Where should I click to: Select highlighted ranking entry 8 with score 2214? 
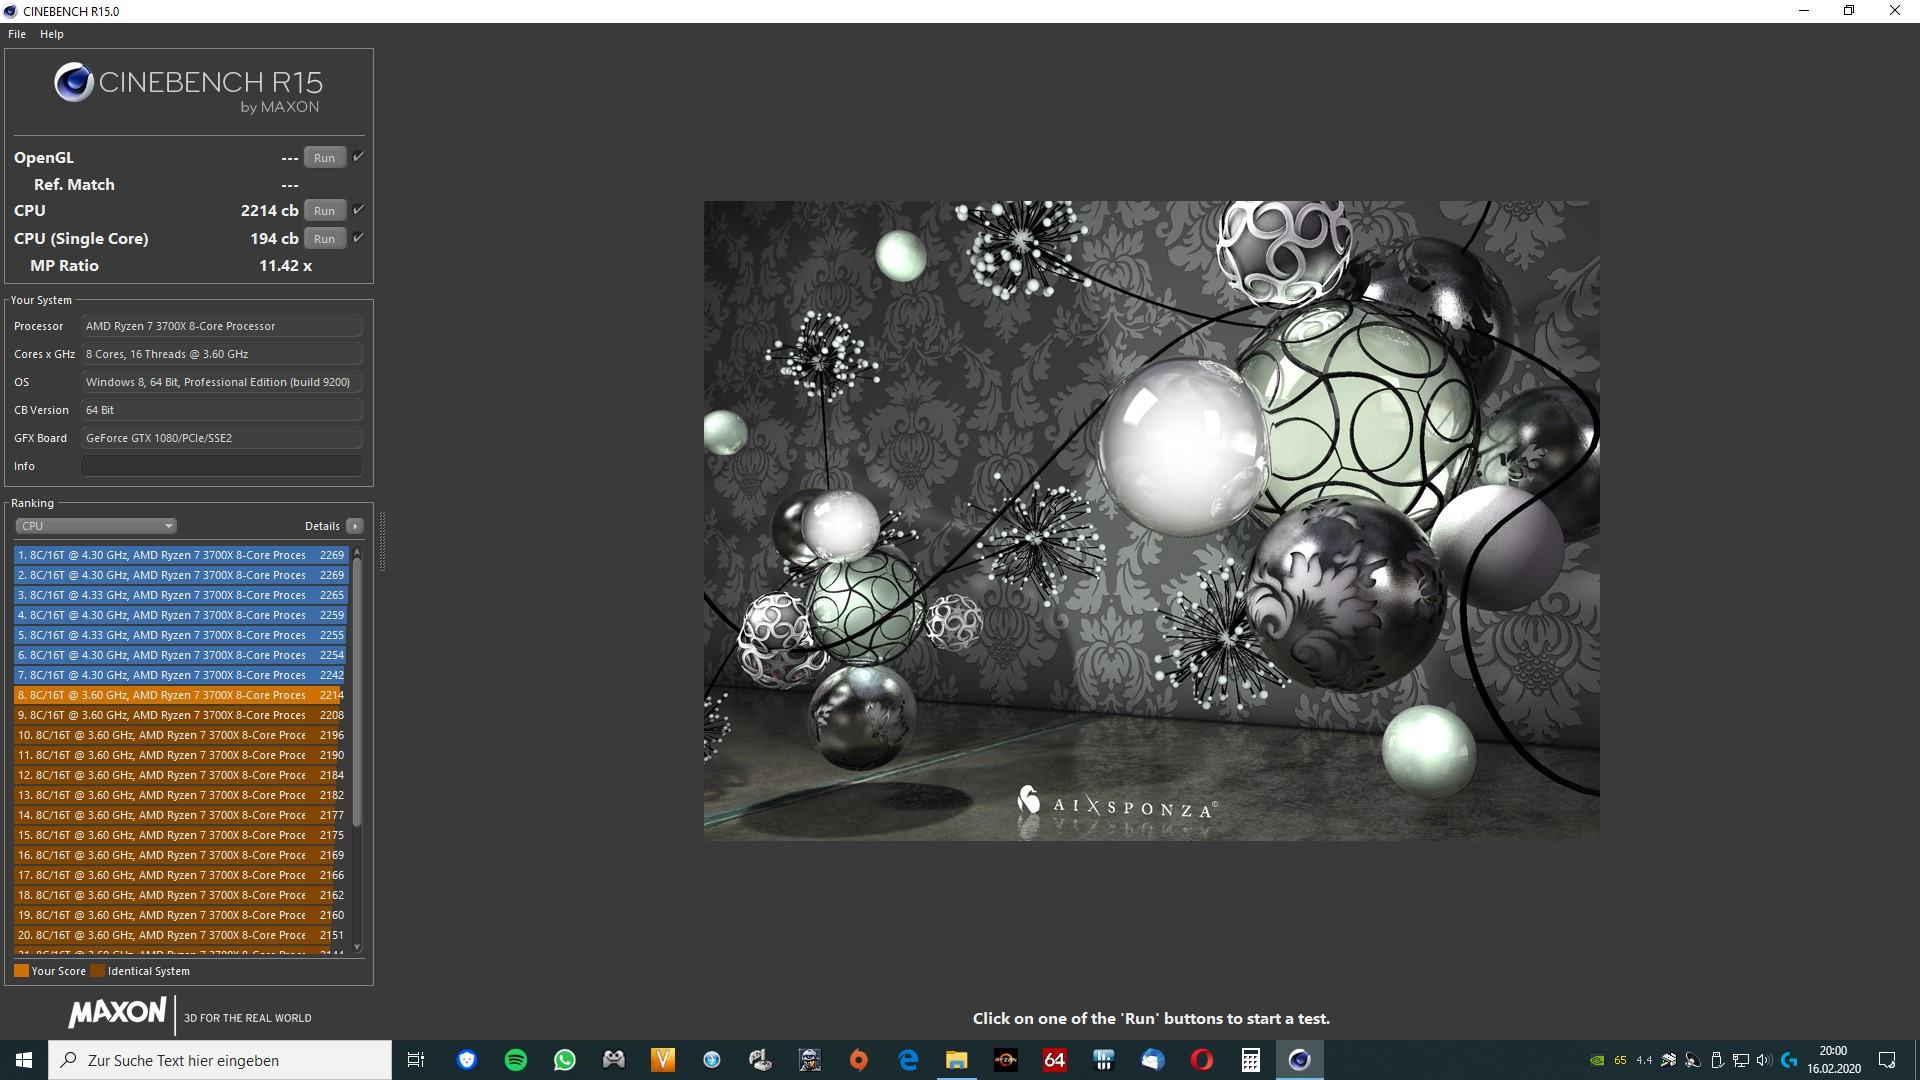point(181,695)
